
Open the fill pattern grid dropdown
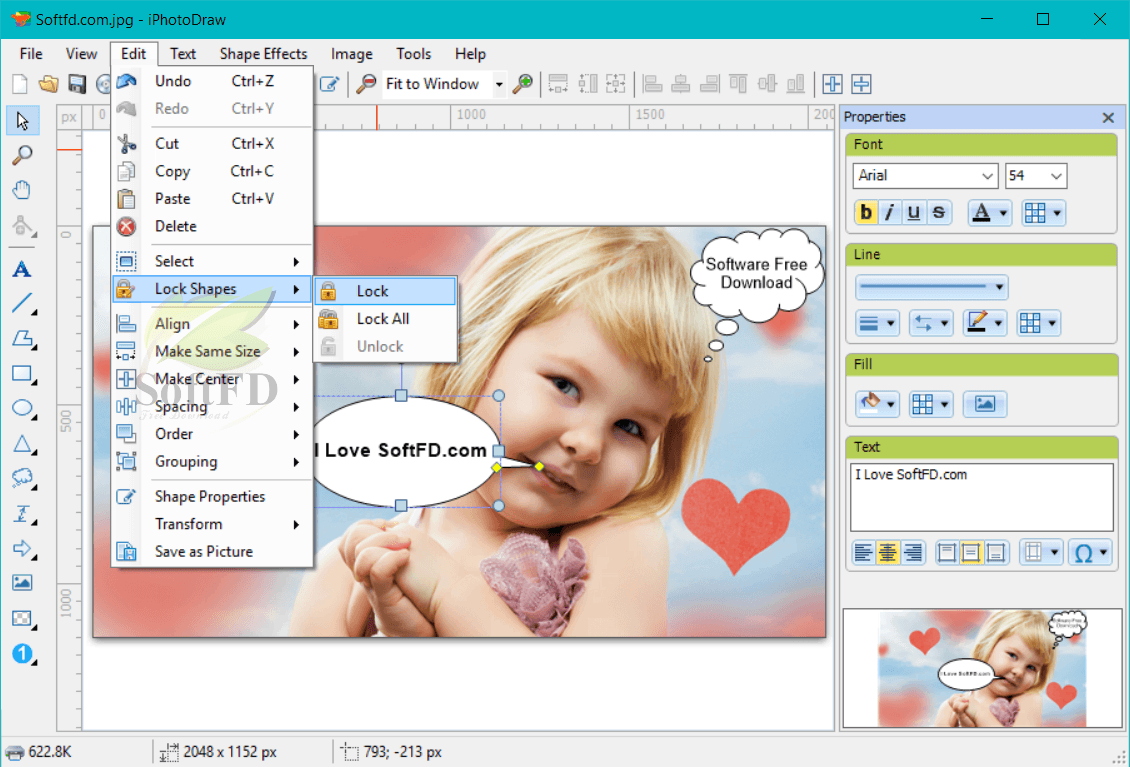pyautogui.click(x=930, y=404)
